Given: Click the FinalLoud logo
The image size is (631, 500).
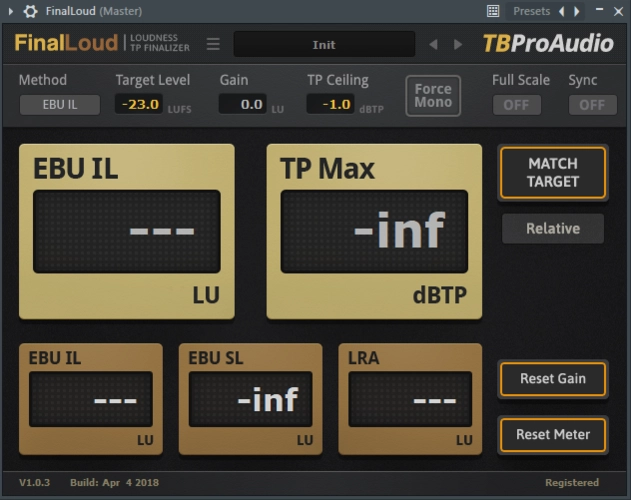Looking at the screenshot, I should [66, 43].
